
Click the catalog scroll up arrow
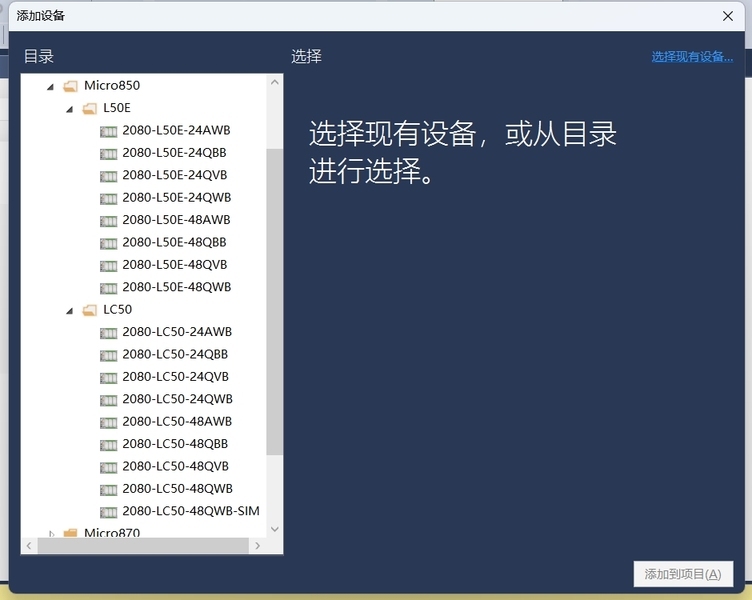274,82
